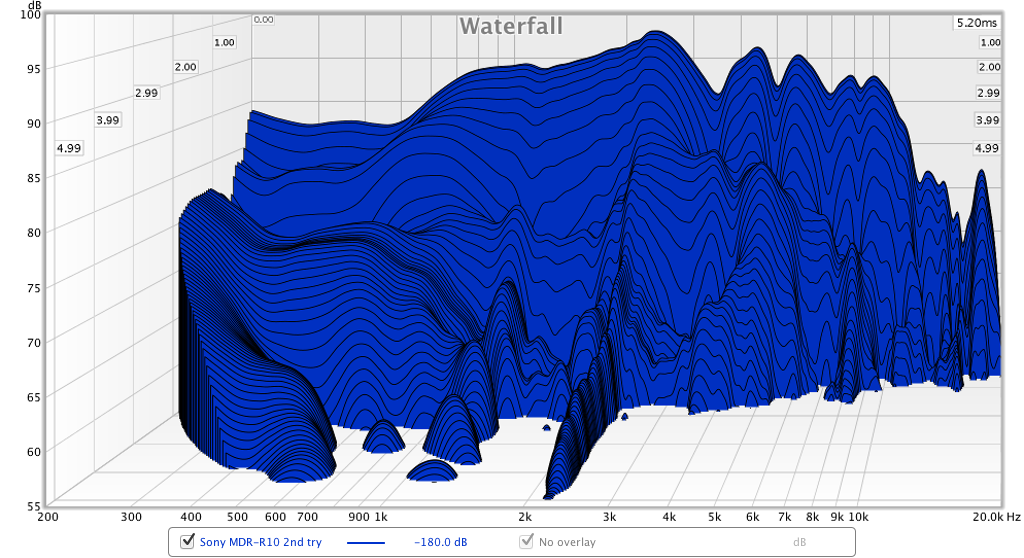Click the blue trace line sample in legend
Viewport: 1024px width, 558px height.
pos(366,542)
